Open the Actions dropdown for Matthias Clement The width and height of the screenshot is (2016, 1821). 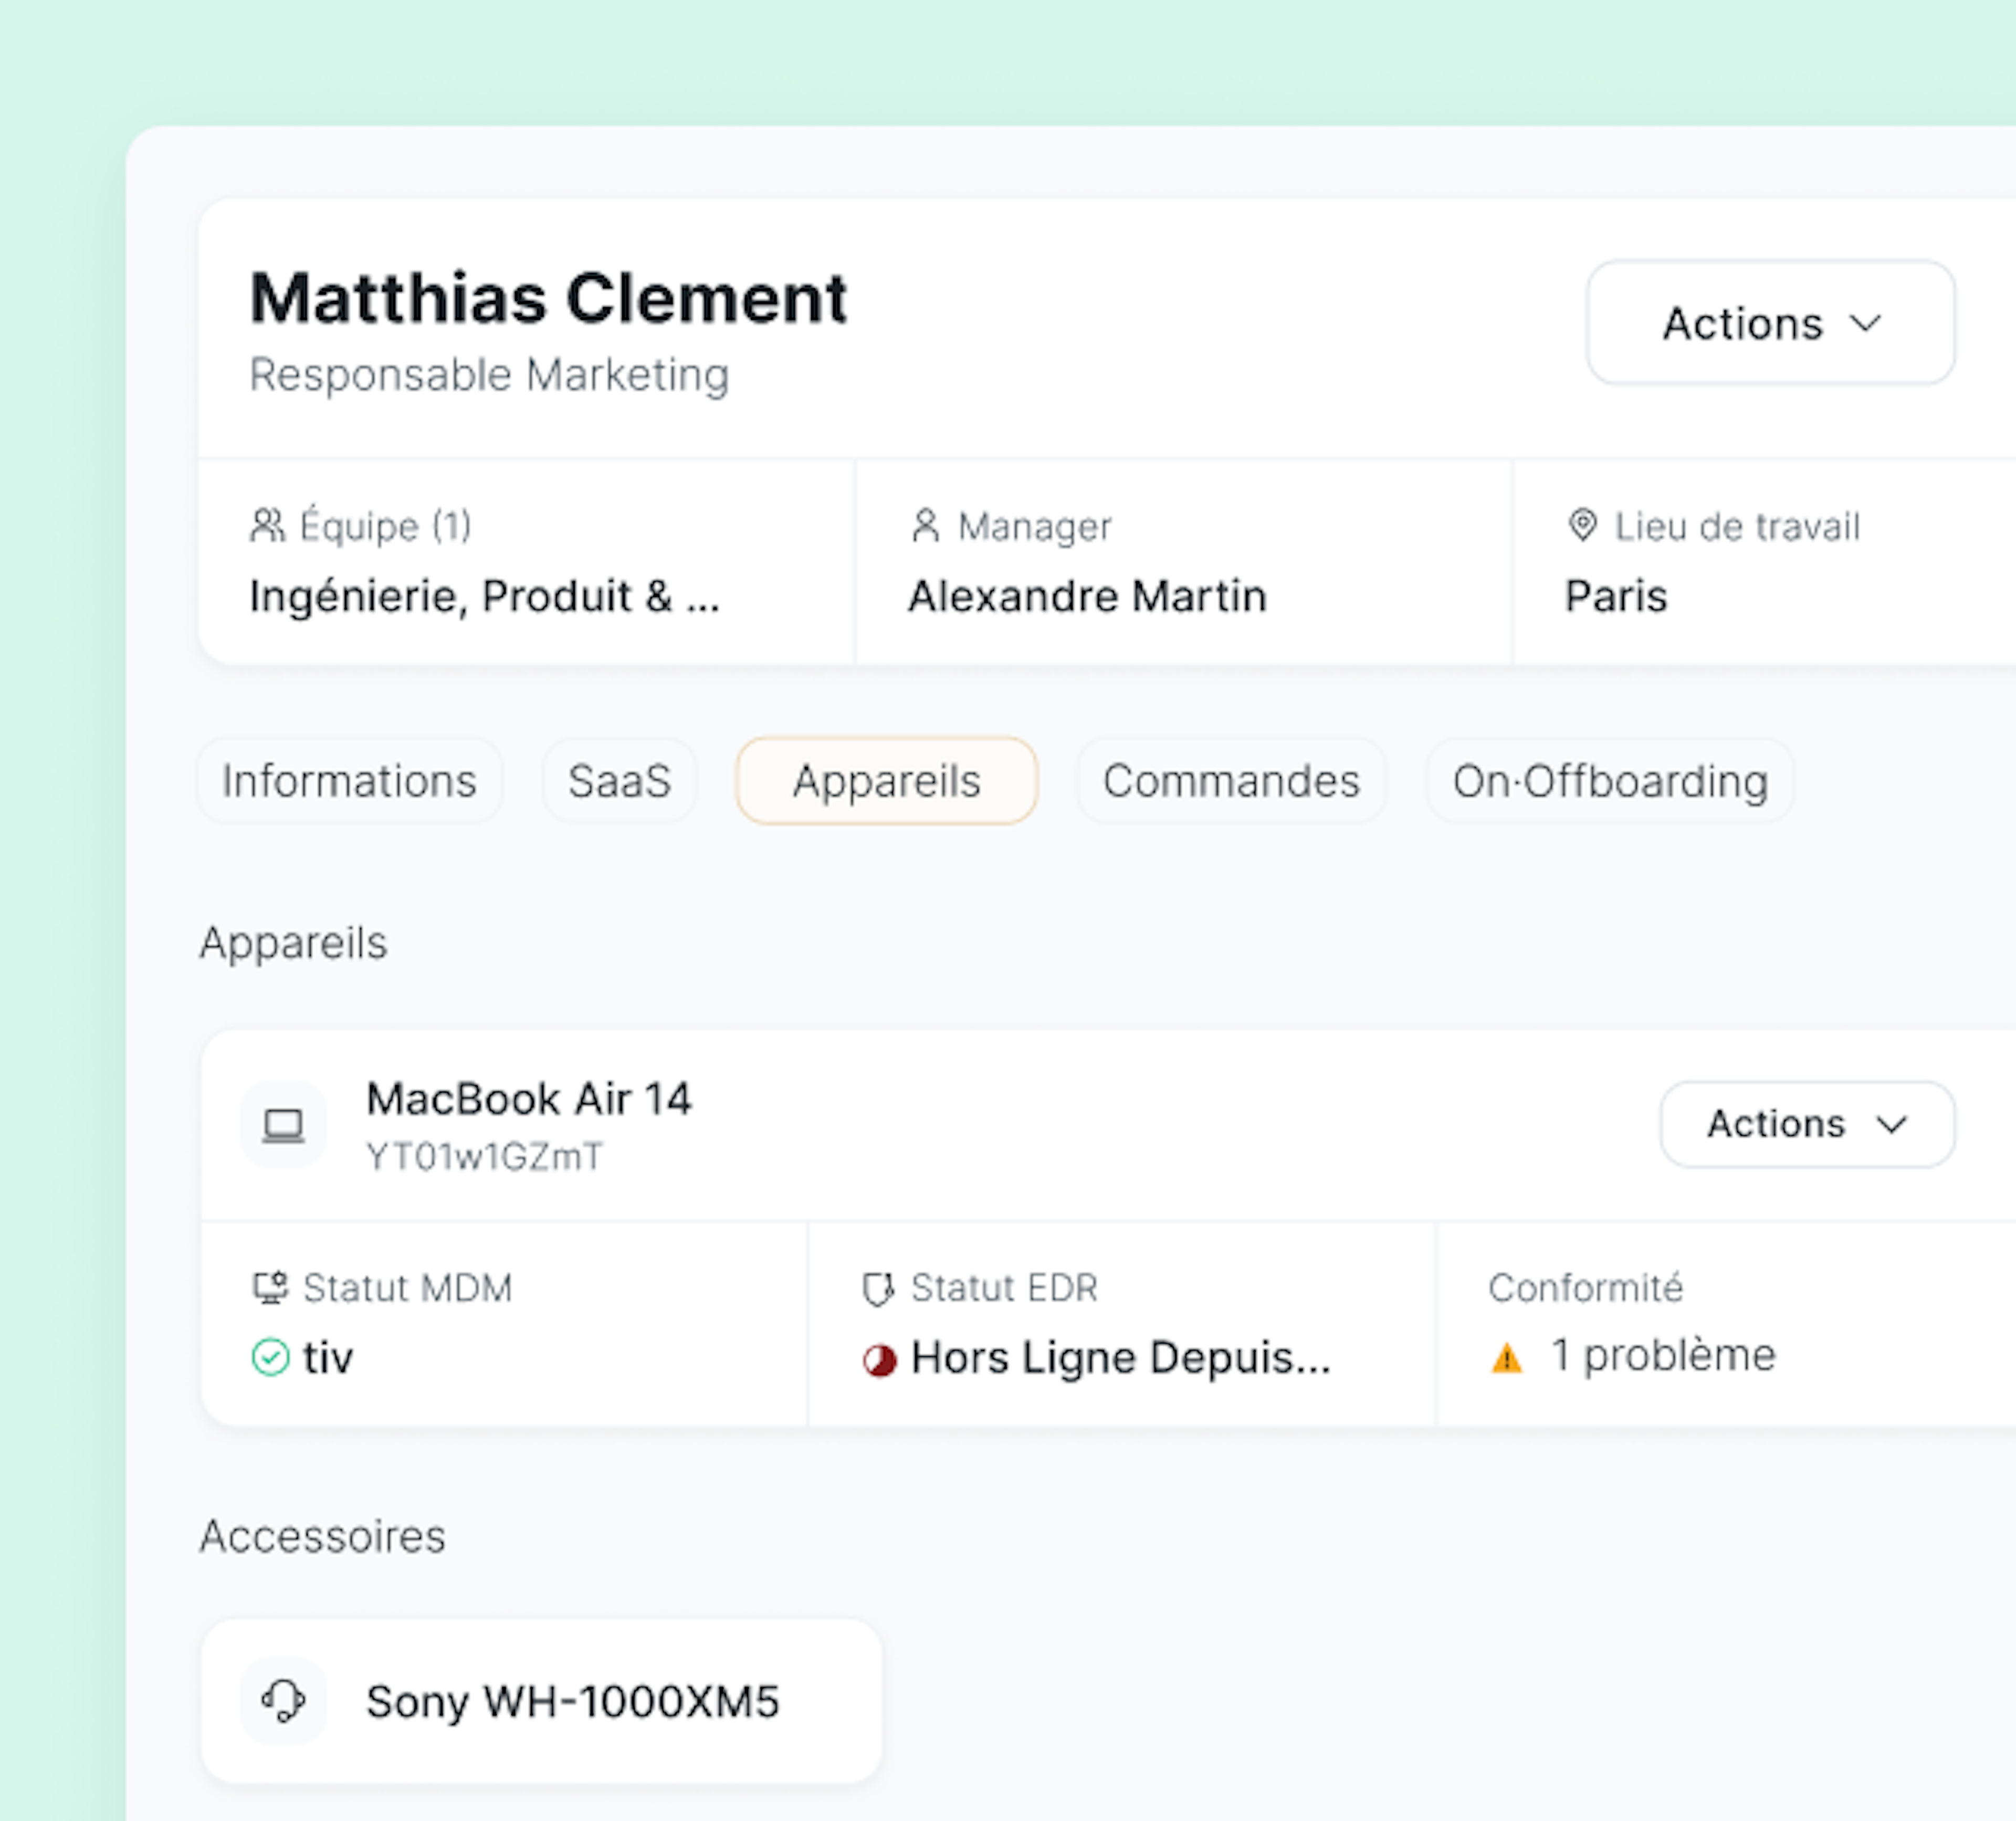(1770, 323)
